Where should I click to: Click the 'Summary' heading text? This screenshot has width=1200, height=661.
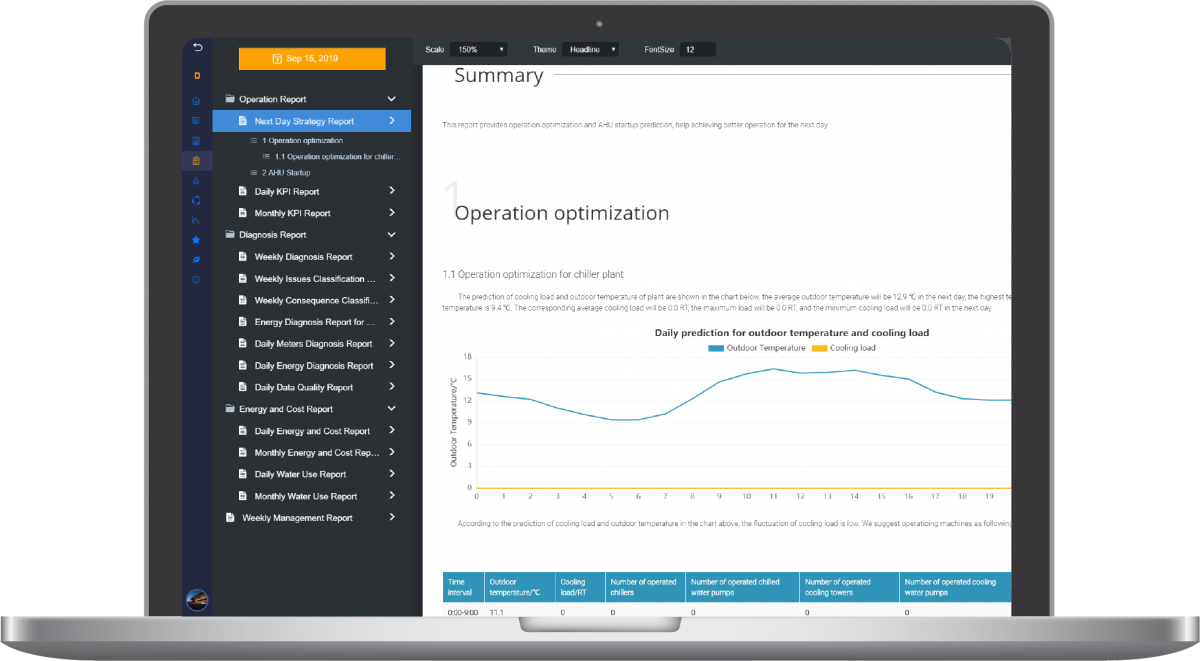(x=499, y=75)
